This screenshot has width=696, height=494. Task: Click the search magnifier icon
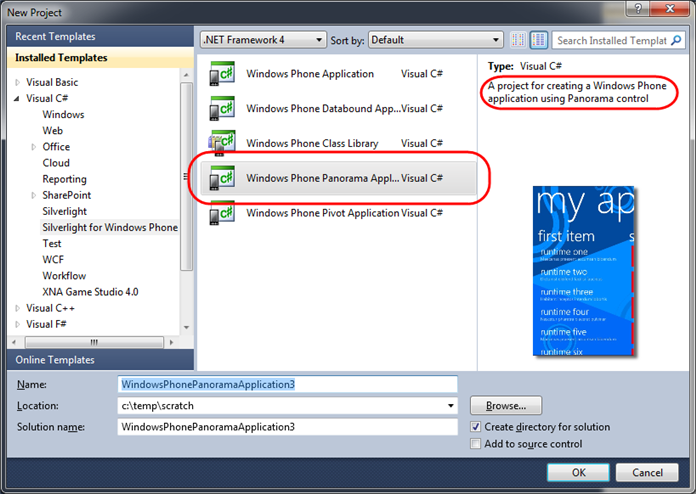[676, 40]
